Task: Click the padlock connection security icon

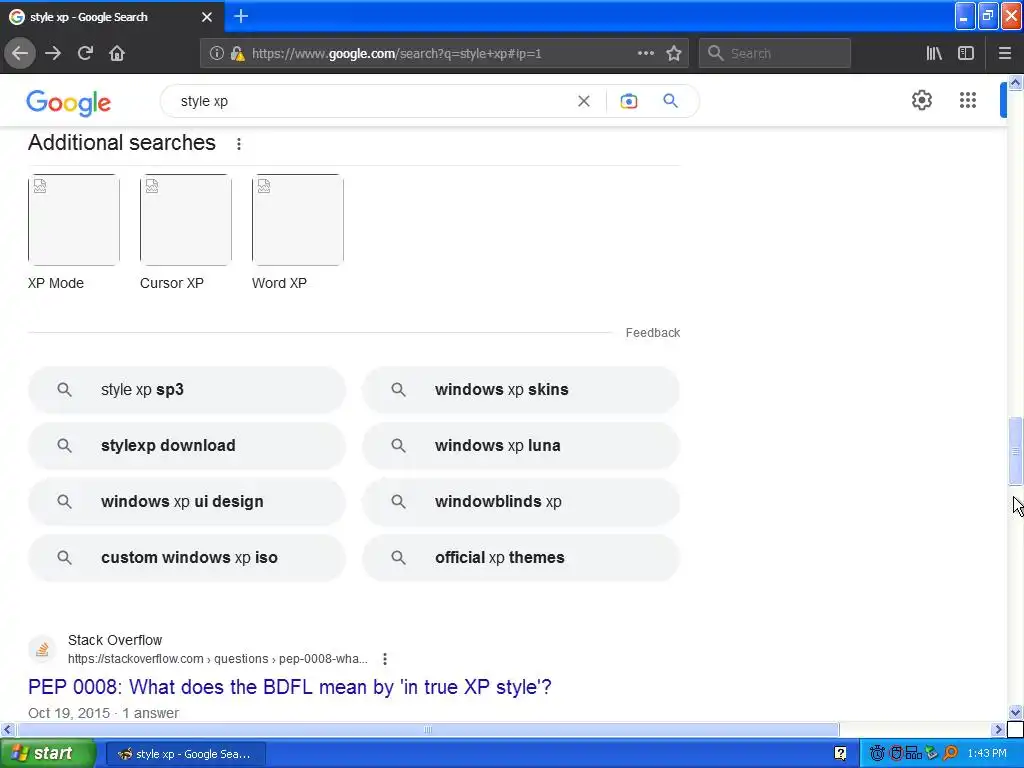Action: coord(237,54)
